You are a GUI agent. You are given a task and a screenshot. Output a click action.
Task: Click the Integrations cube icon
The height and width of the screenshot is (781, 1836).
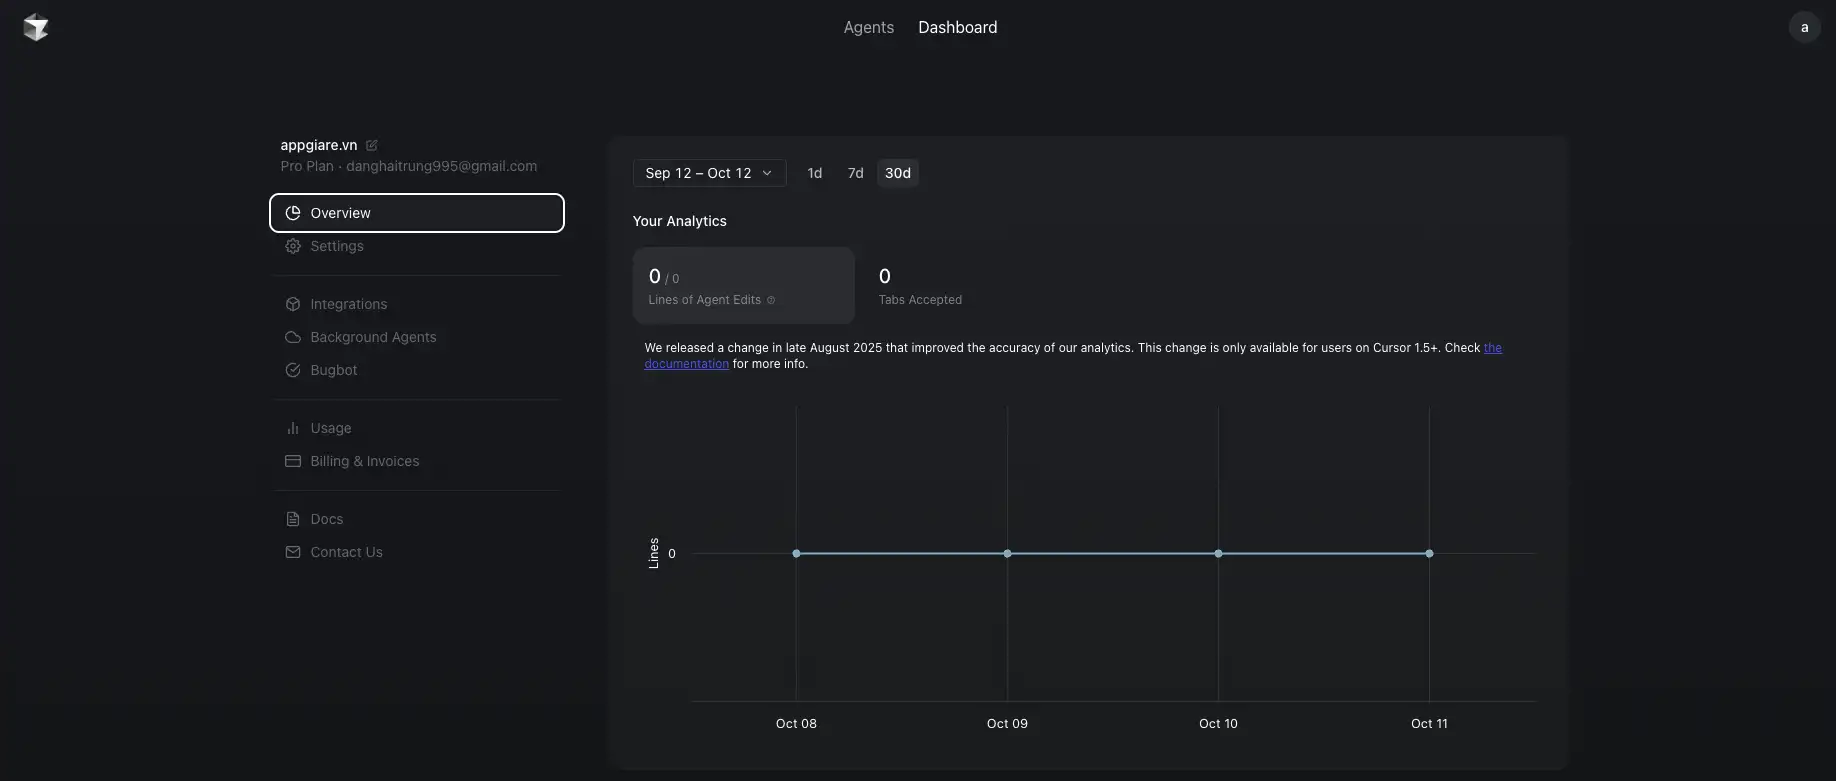pyautogui.click(x=293, y=304)
